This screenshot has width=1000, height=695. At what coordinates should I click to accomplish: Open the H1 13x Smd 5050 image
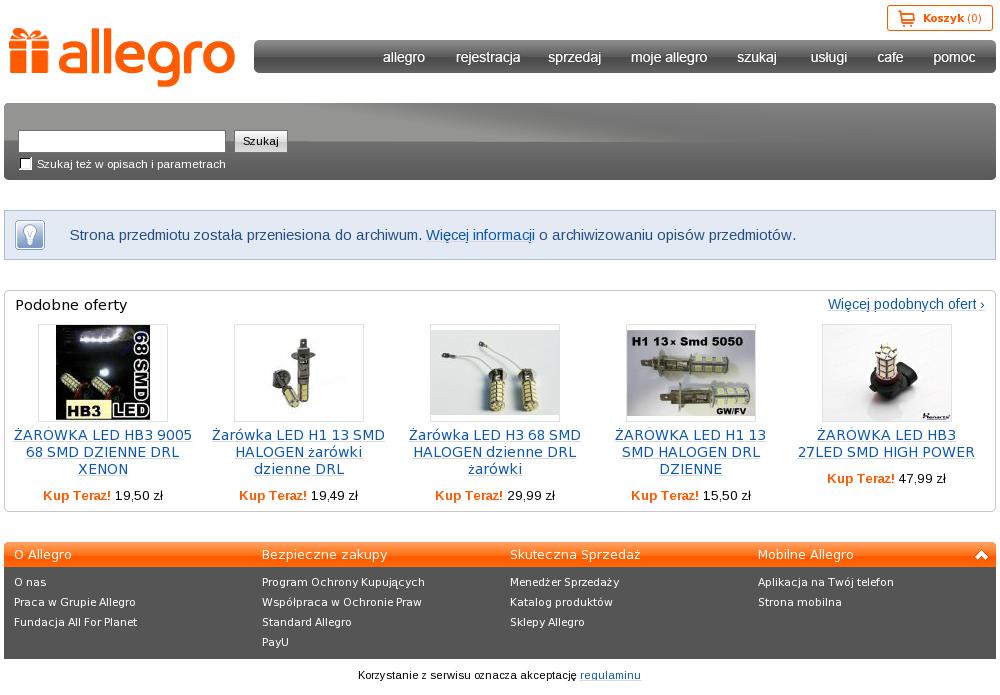[x=690, y=372]
